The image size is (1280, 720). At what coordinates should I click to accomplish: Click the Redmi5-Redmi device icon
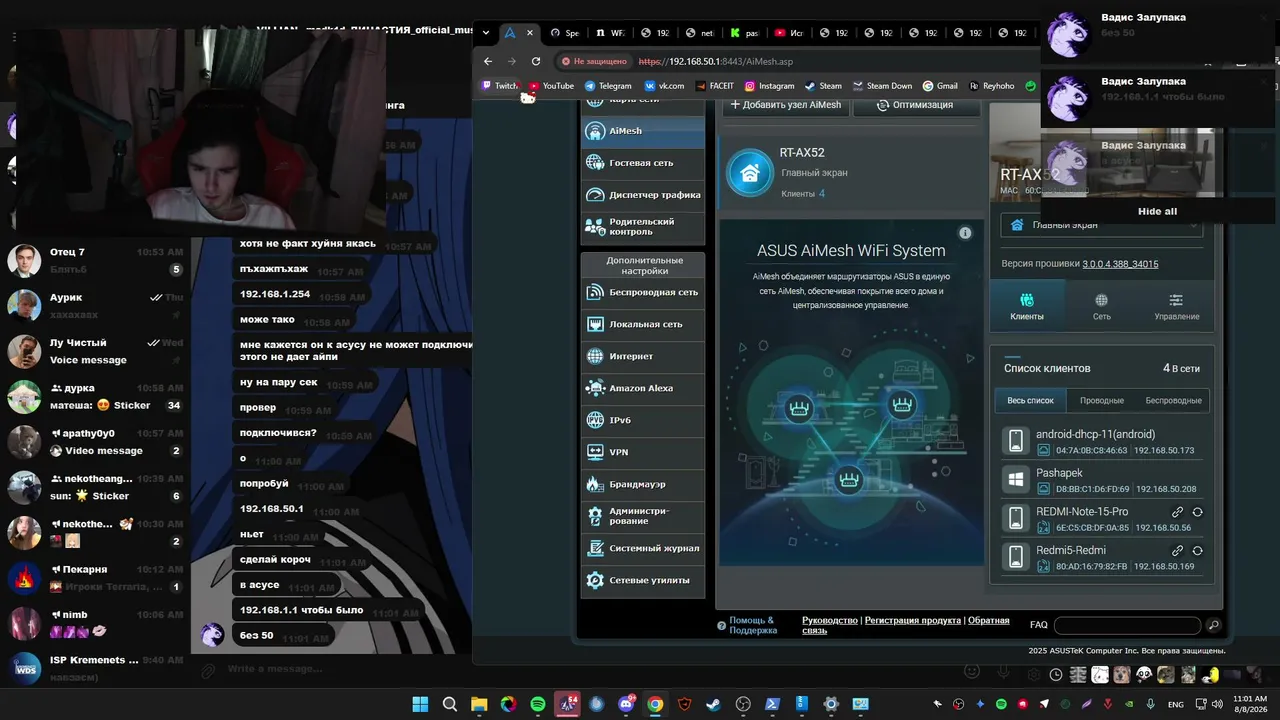click(x=1016, y=557)
